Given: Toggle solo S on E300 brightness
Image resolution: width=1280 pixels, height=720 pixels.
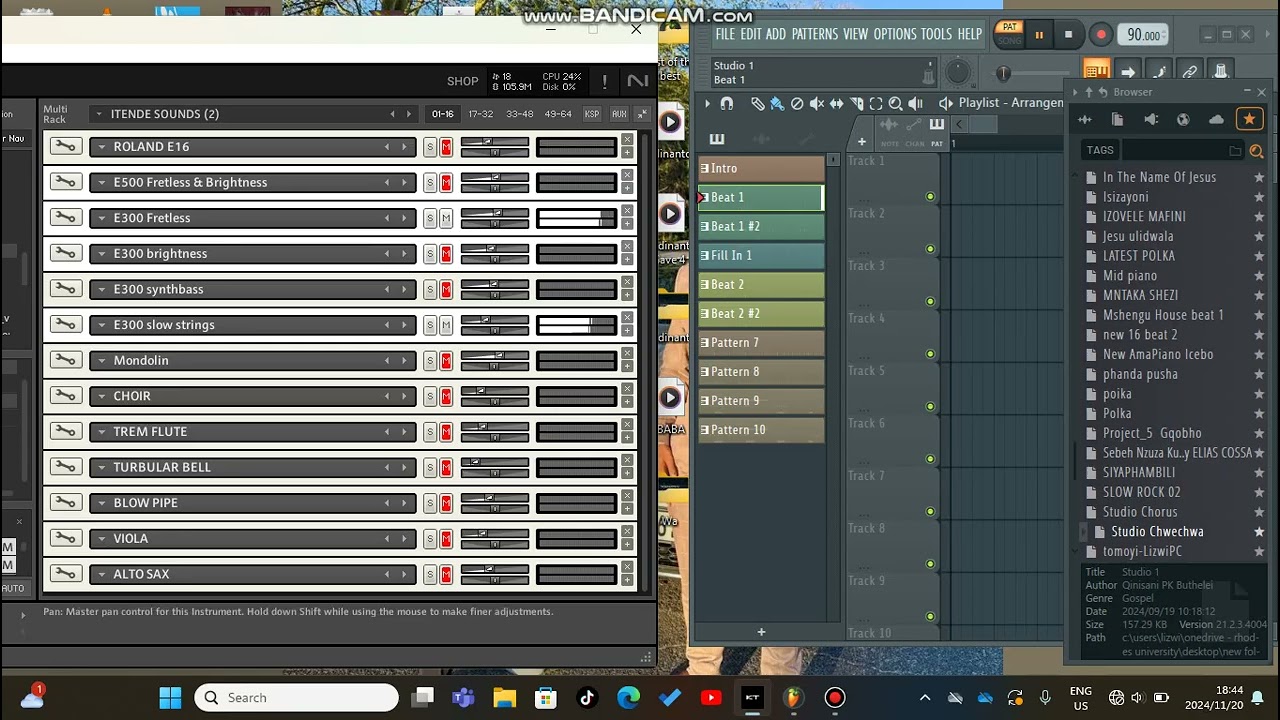Looking at the screenshot, I should point(430,254).
